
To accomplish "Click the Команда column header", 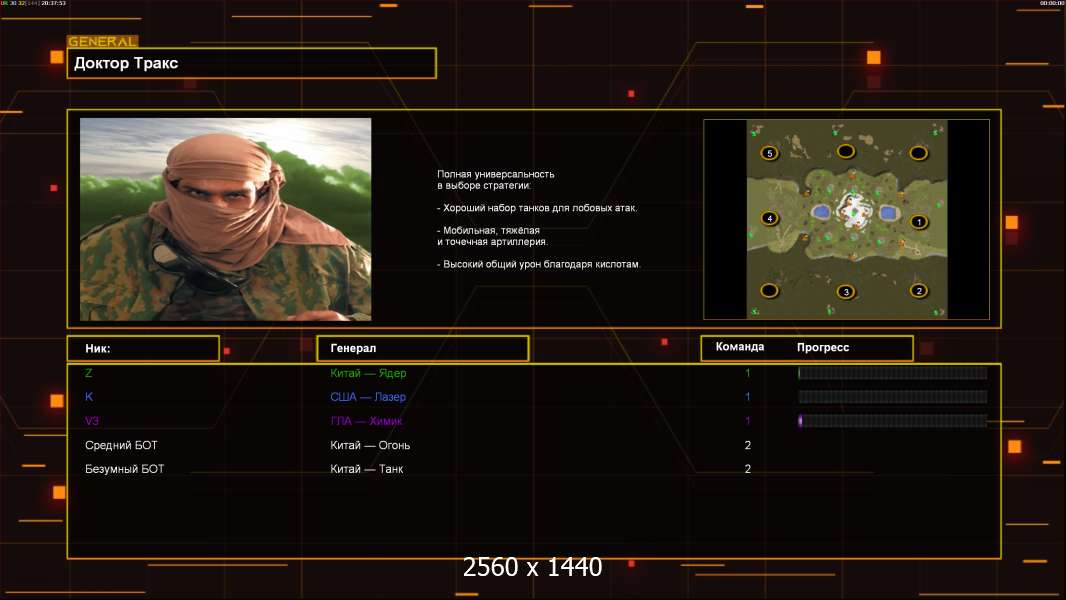I will coord(740,347).
